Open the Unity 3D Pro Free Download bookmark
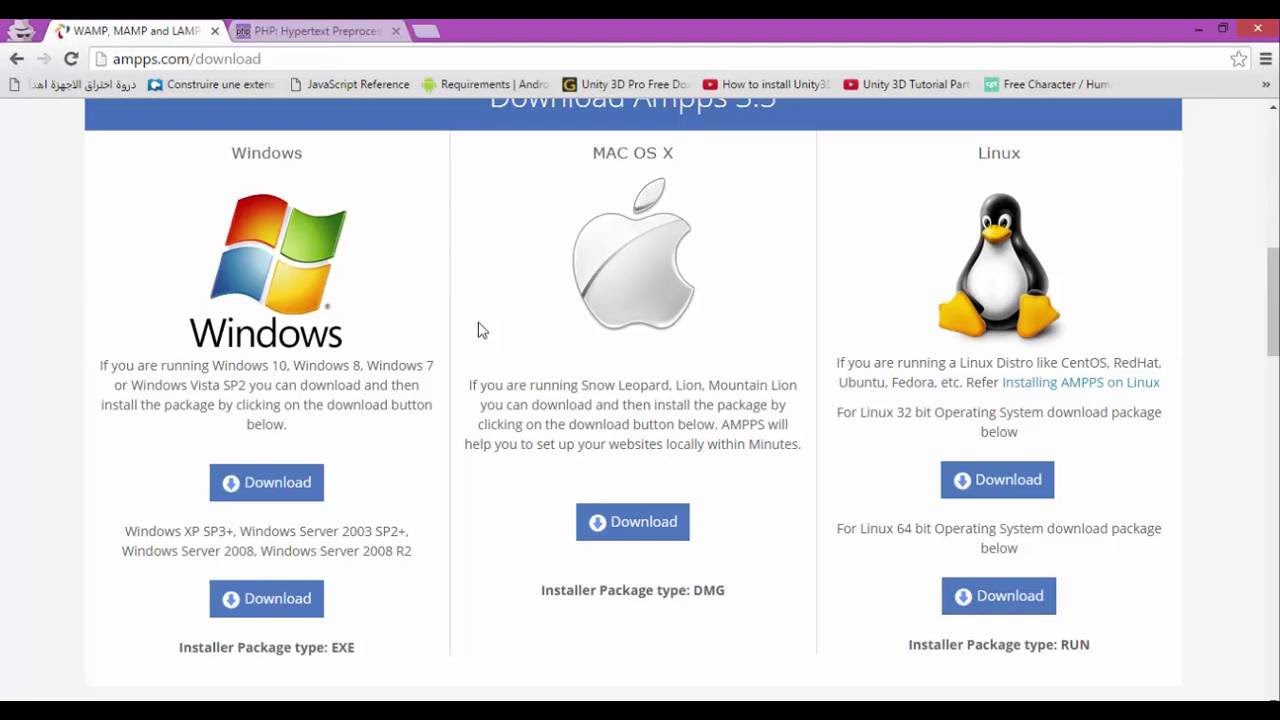Image resolution: width=1280 pixels, height=720 pixels. pos(626,85)
